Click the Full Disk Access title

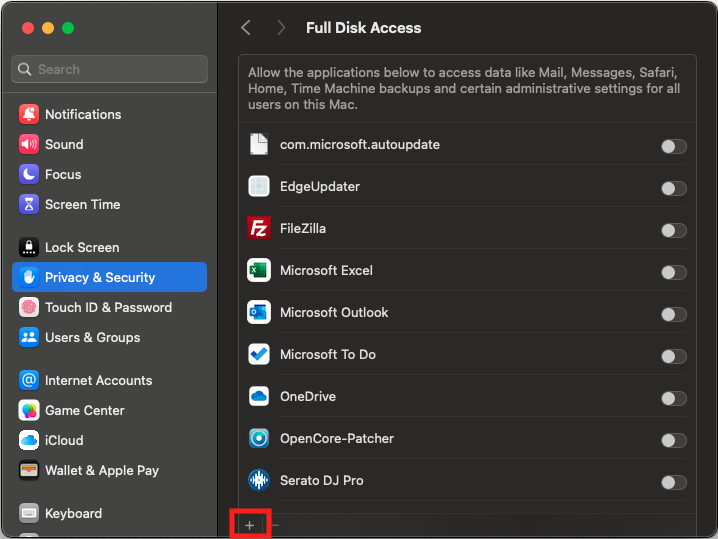(364, 28)
